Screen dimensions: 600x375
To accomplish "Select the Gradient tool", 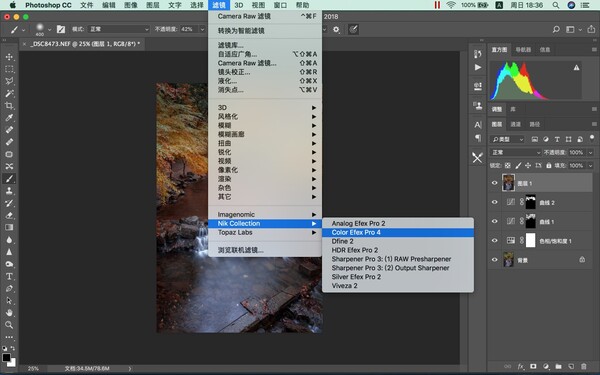I will click(9, 227).
